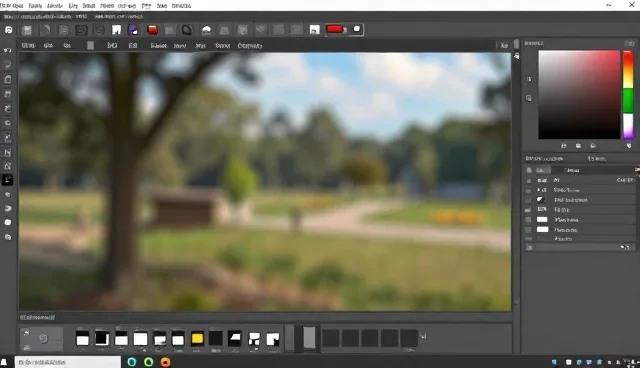Click the icon at layers panel footer's left
640x368 pixels.
pos(529,247)
